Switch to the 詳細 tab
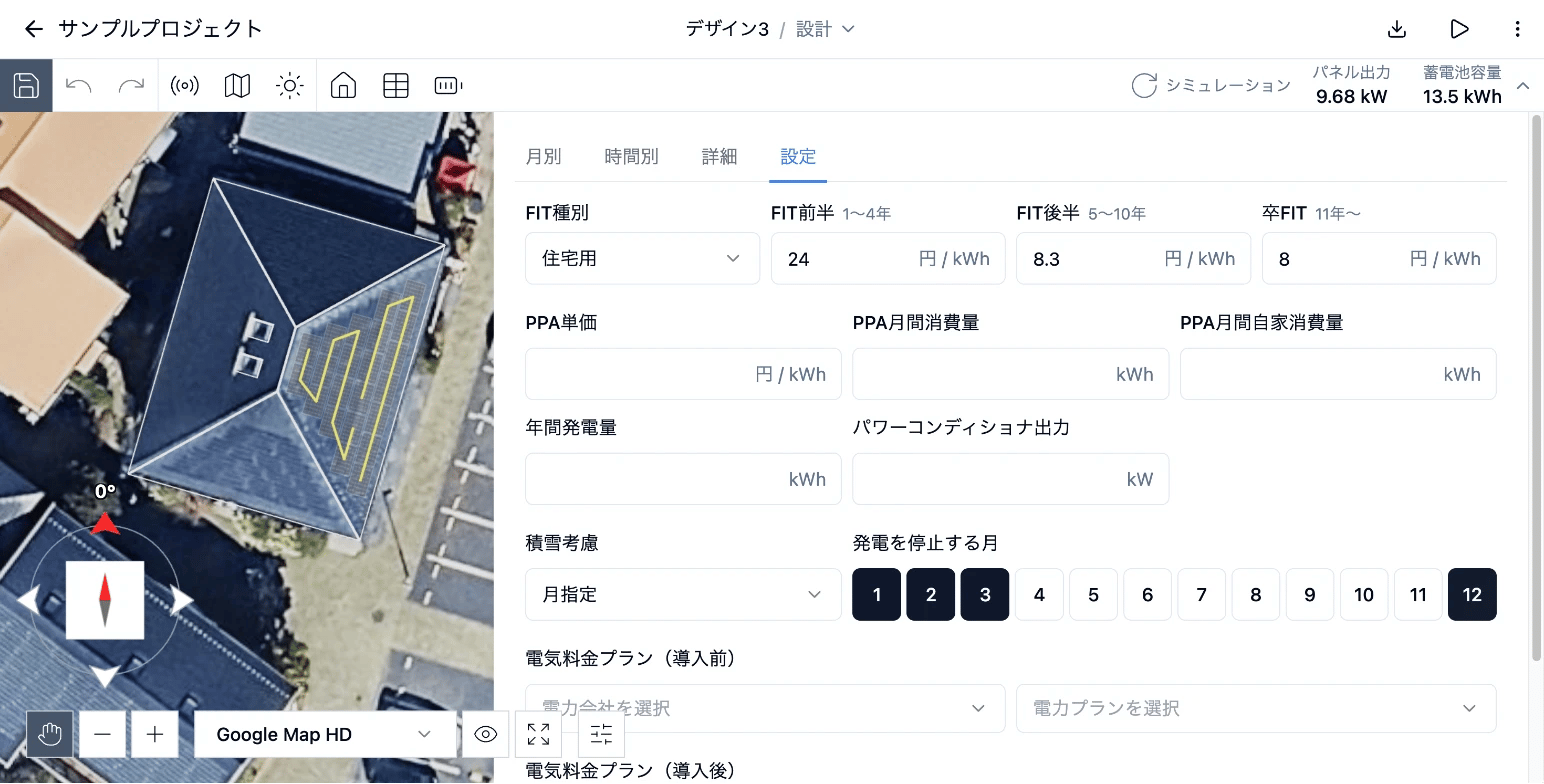This screenshot has width=1544, height=784. pyautogui.click(x=719, y=156)
